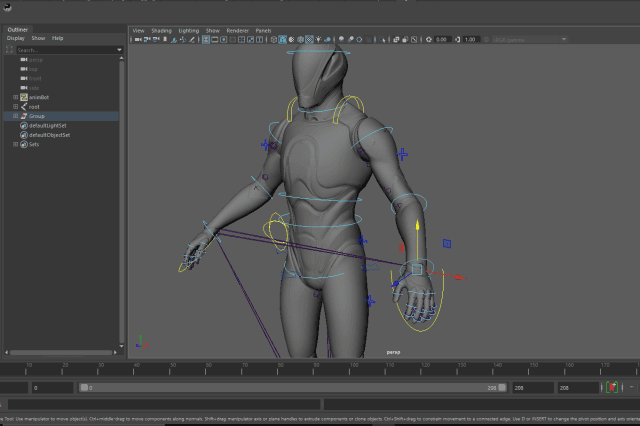This screenshot has height=426, width=640.
Task: Enable Smooth Shade All mode
Action: [282, 40]
